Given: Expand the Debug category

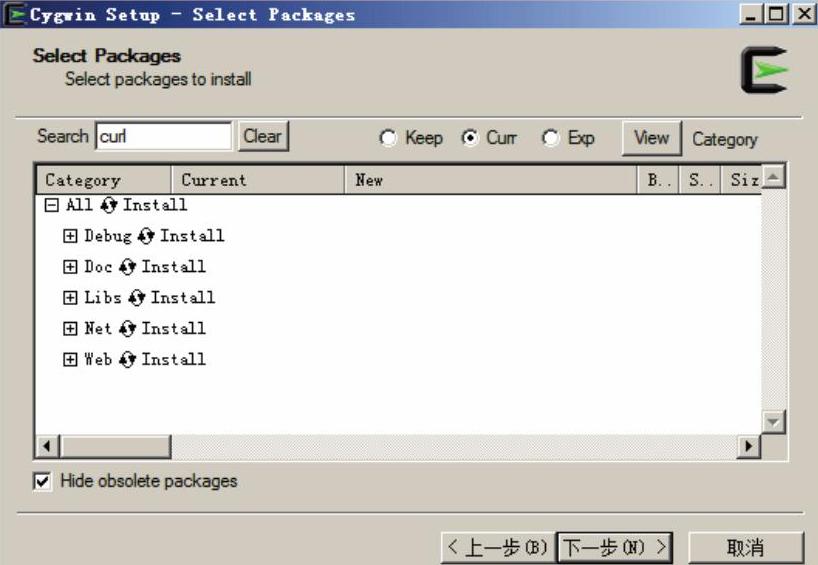Looking at the screenshot, I should [x=70, y=236].
